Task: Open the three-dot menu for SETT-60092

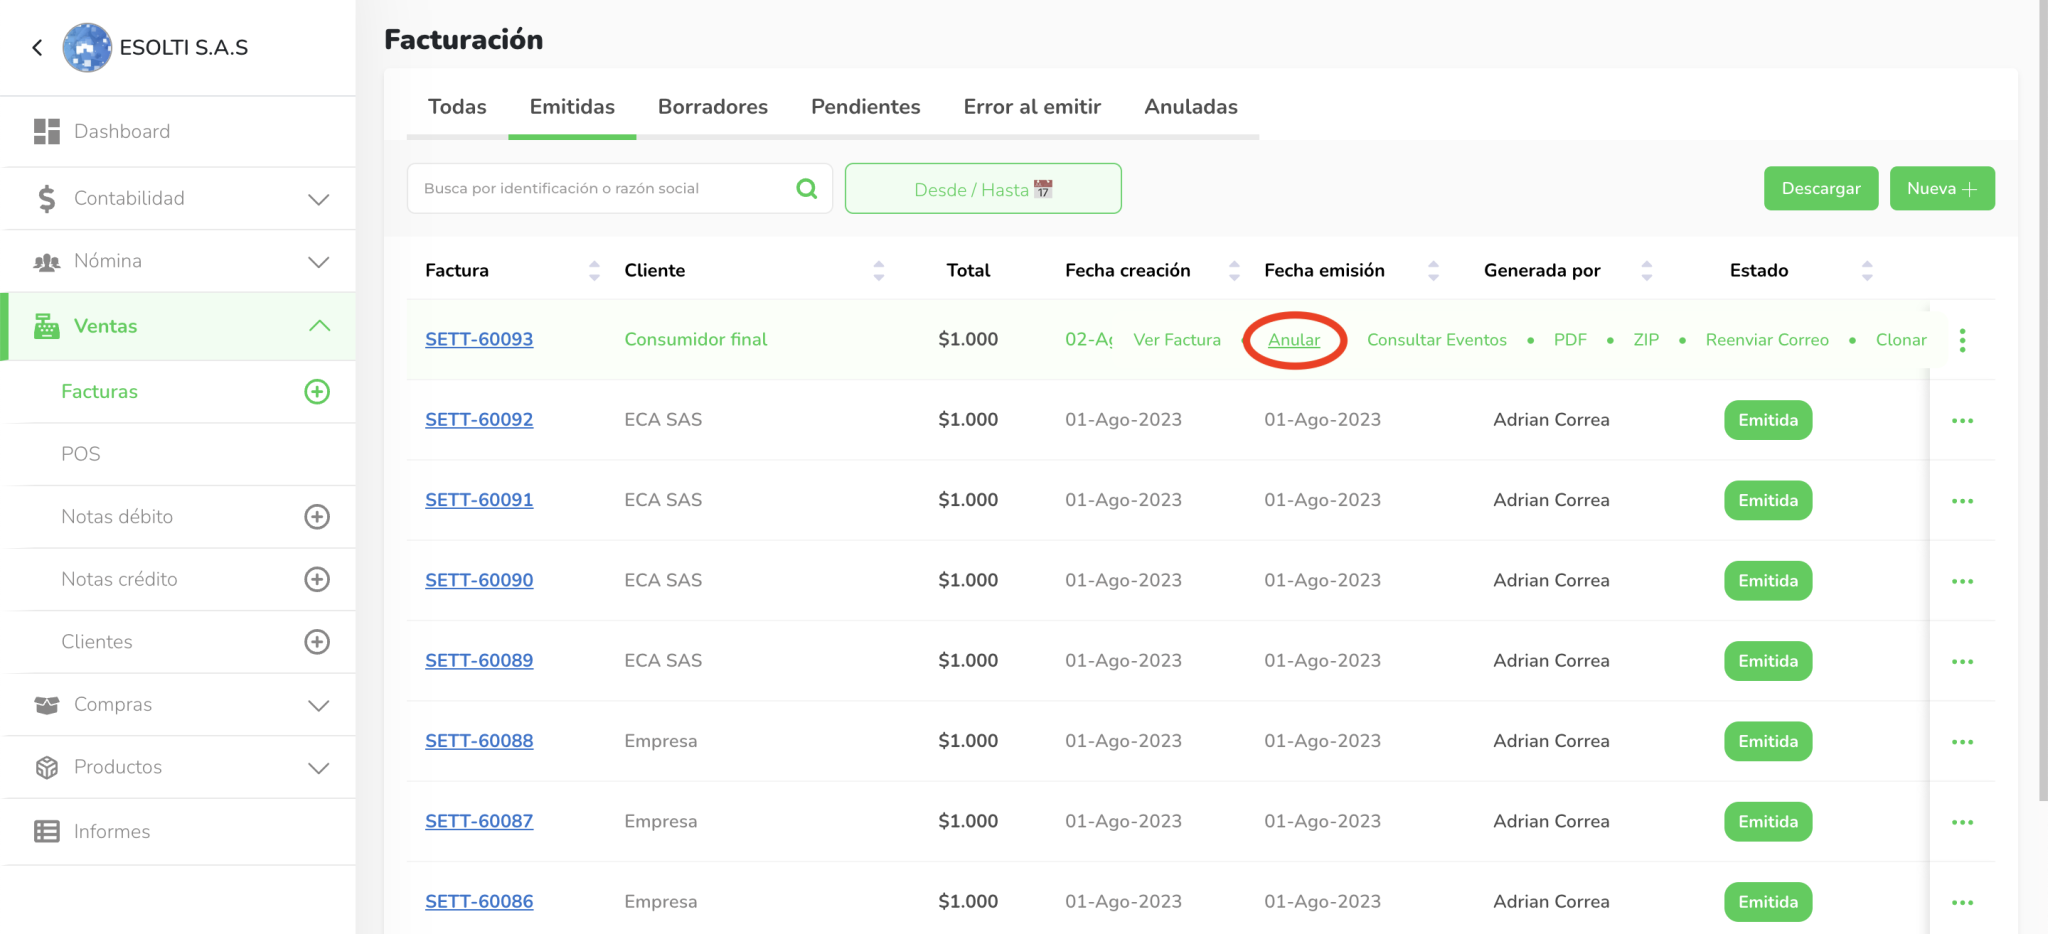Action: click(x=1962, y=421)
